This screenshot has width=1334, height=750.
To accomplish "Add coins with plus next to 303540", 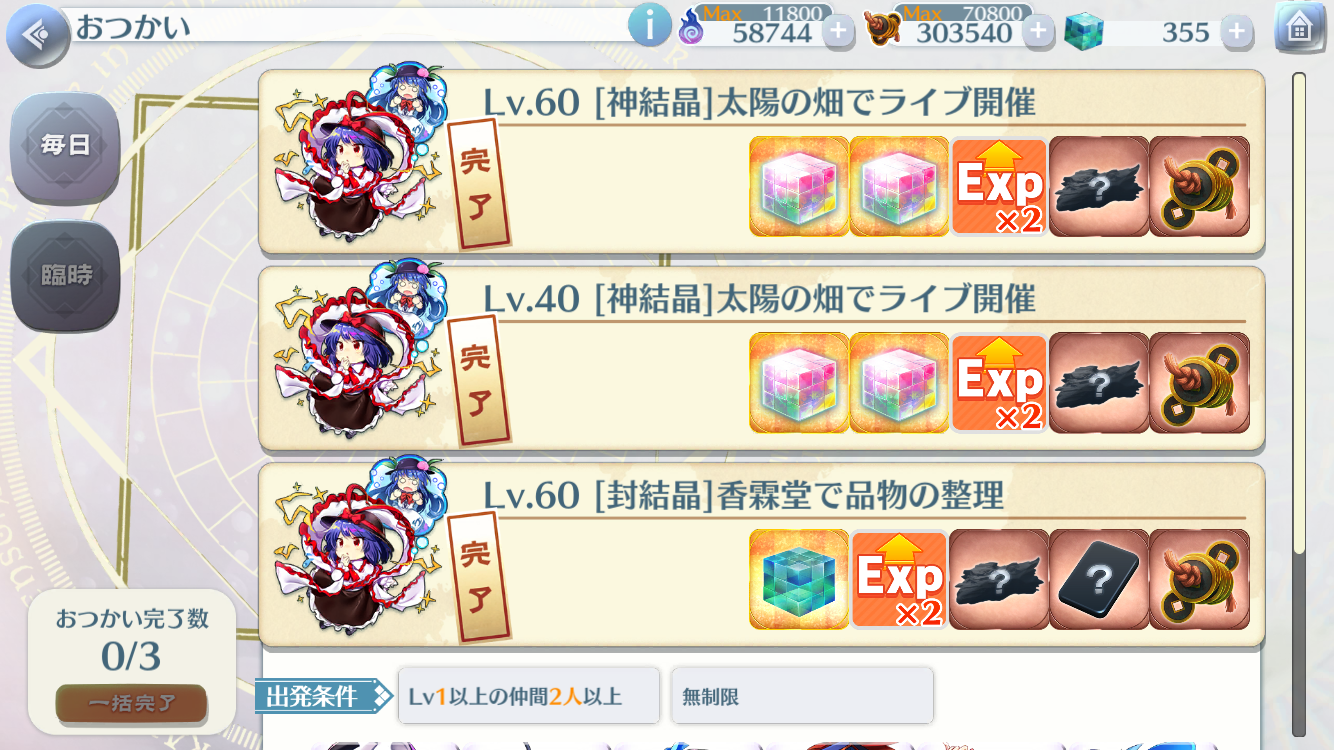I will [x=1038, y=32].
